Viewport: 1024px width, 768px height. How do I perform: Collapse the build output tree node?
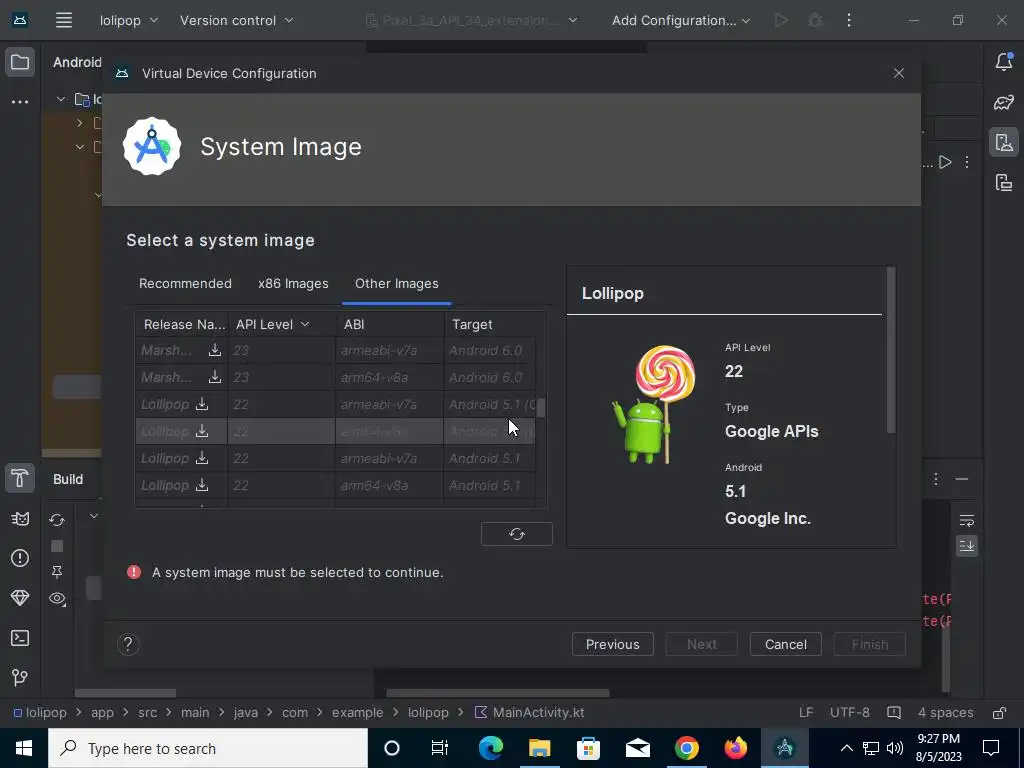[x=94, y=516]
